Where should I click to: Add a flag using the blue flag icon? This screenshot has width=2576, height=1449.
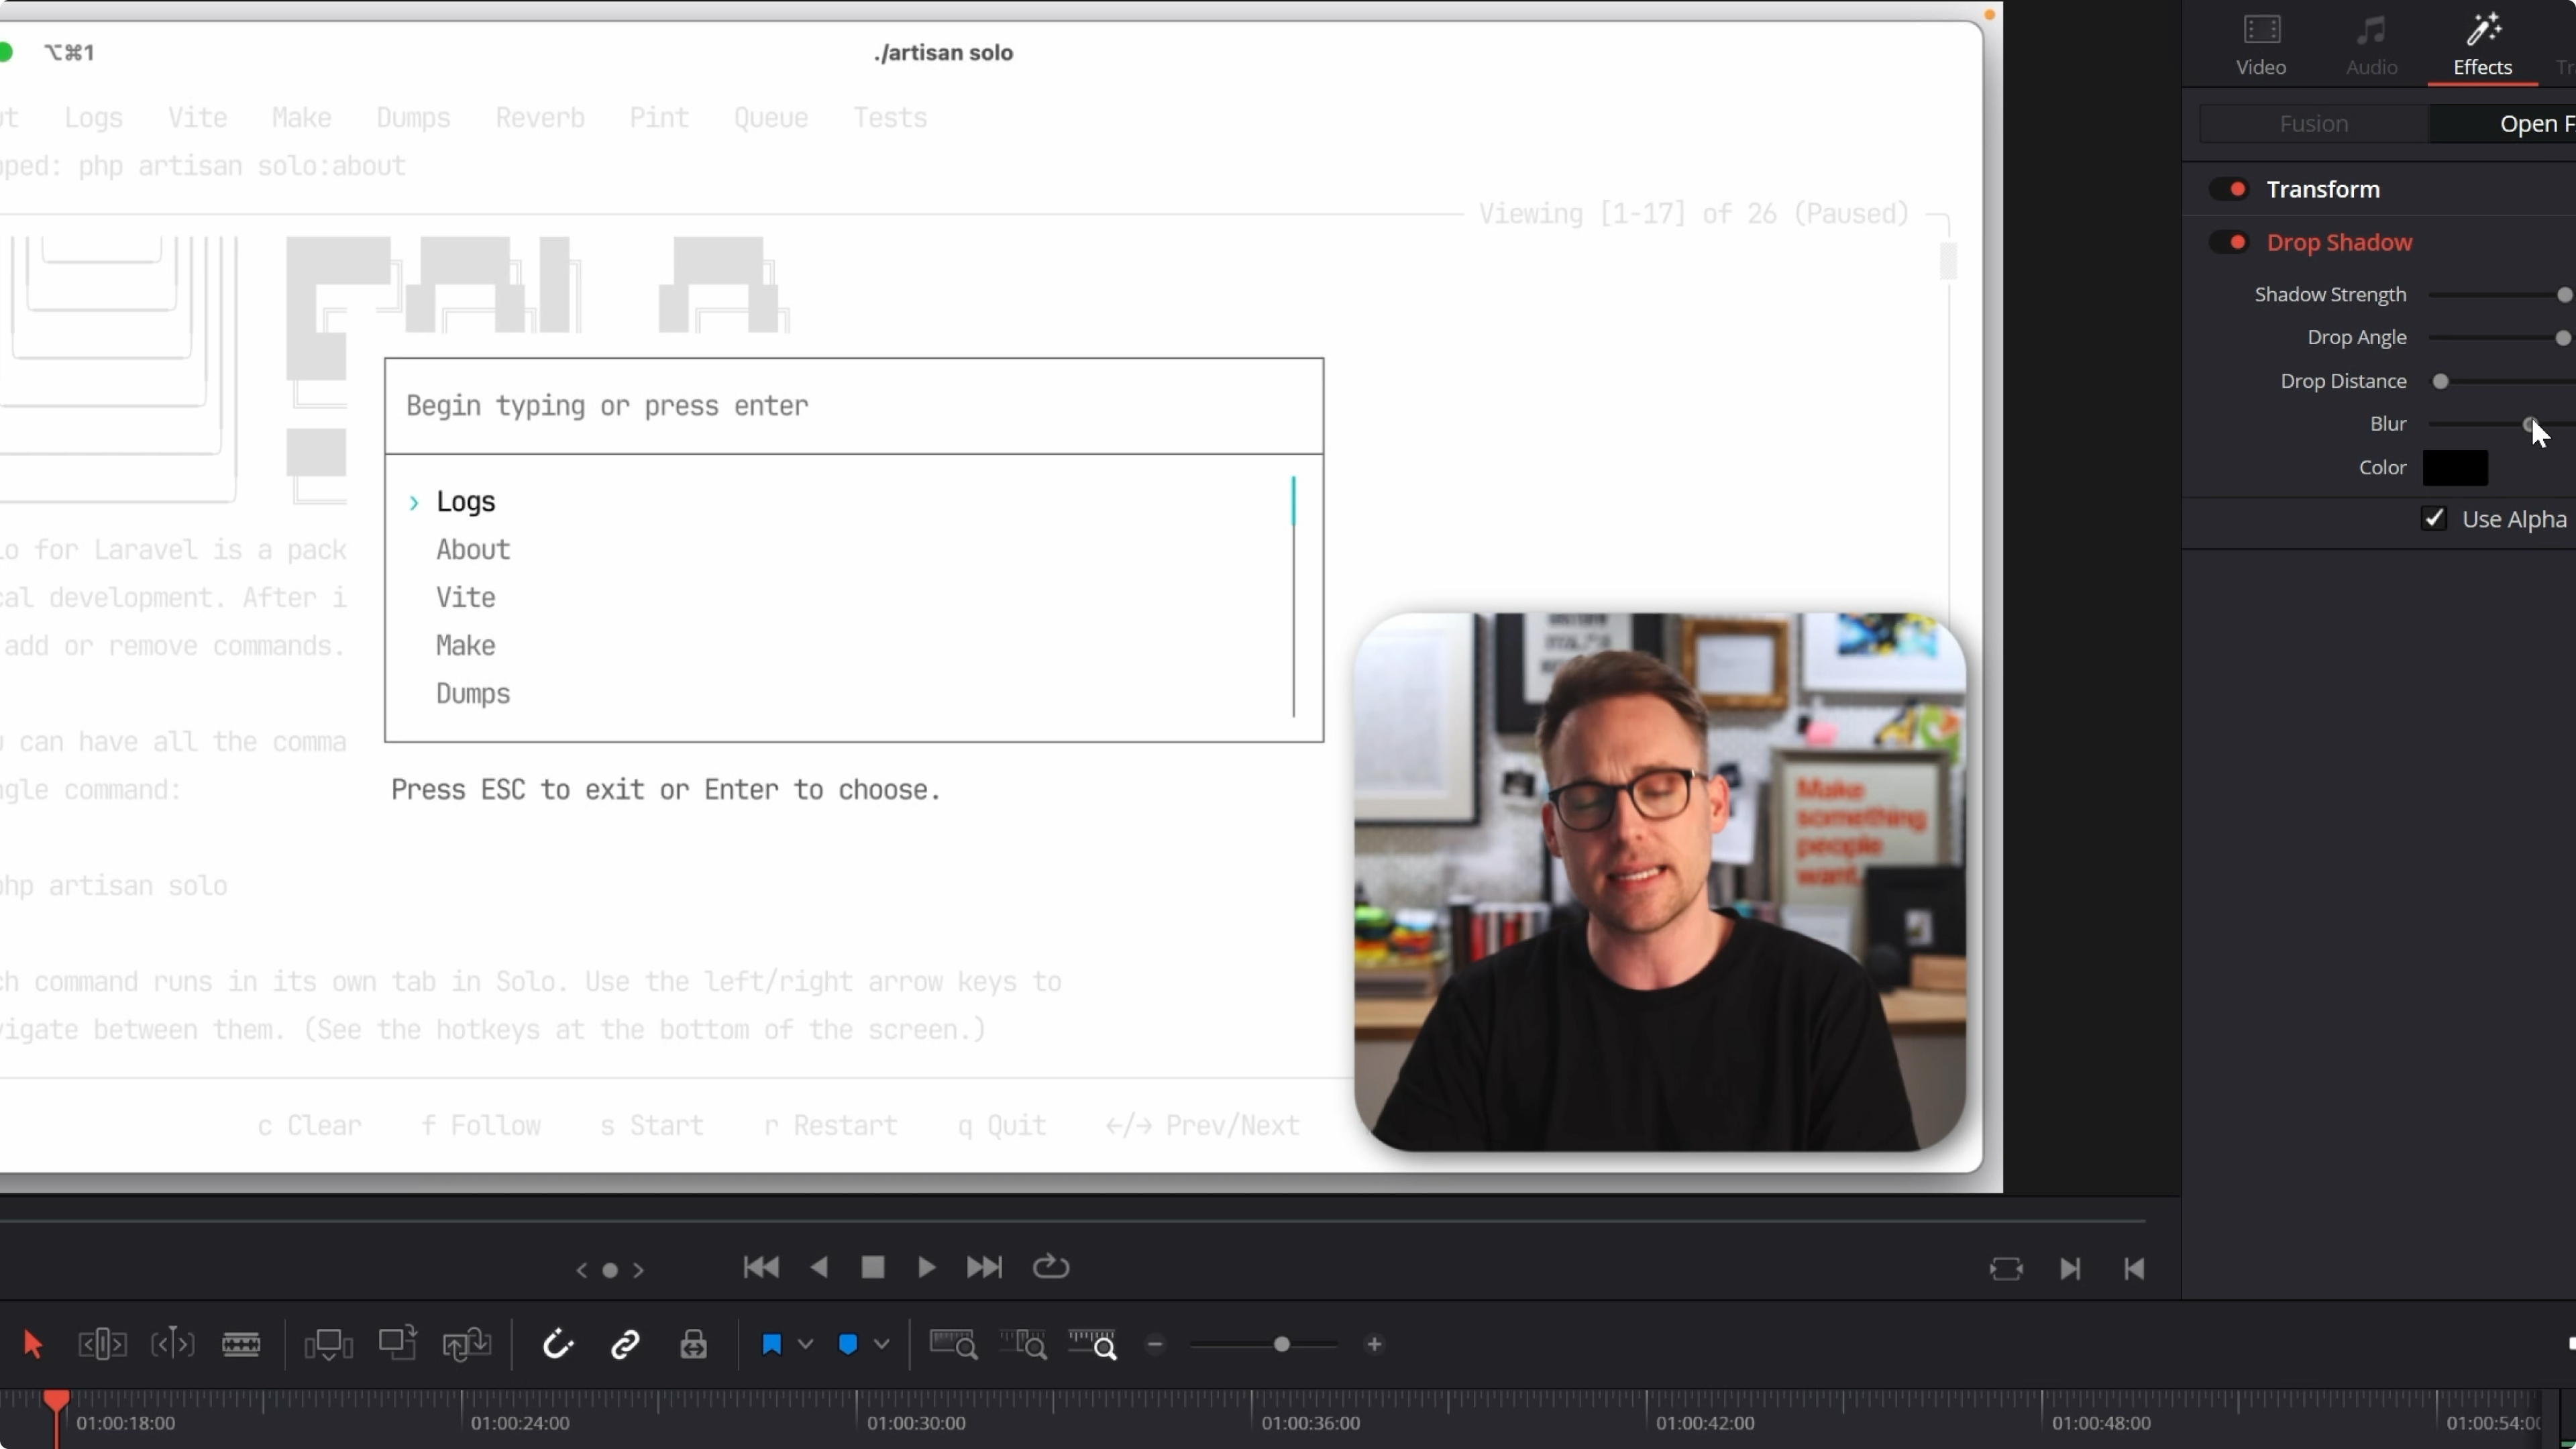[x=772, y=1344]
